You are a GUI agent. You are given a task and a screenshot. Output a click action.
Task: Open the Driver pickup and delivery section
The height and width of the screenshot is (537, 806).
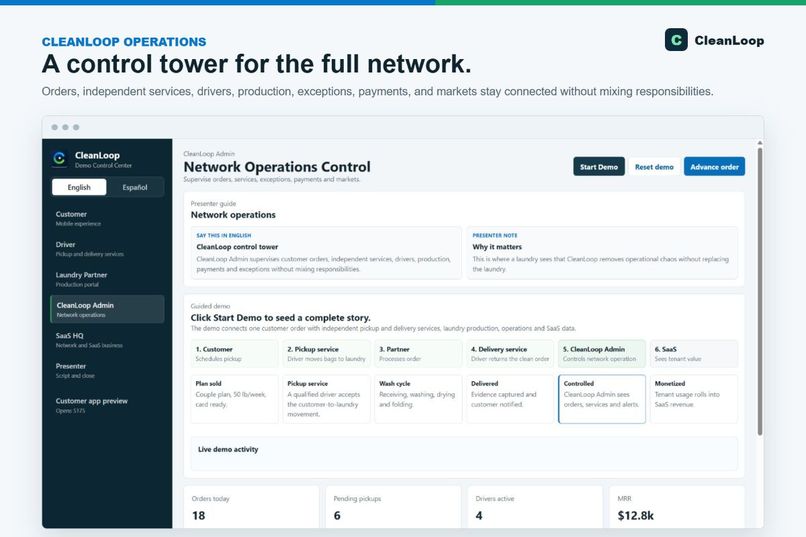[107, 249]
